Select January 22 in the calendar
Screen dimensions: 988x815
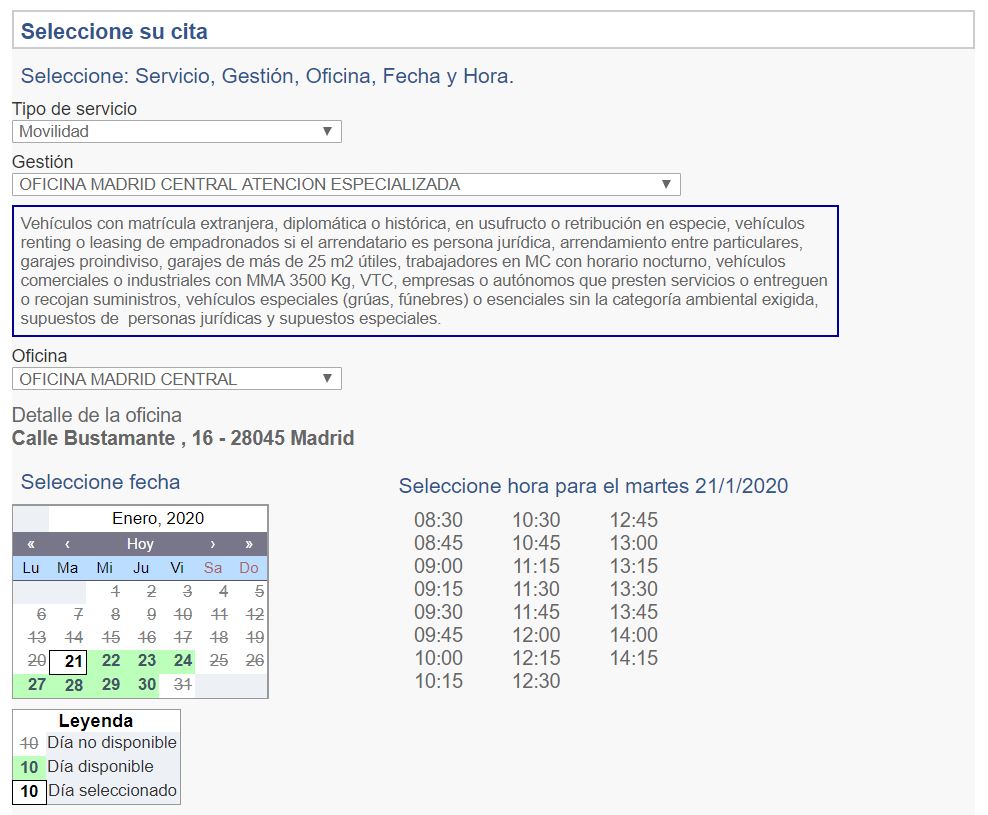(111, 660)
